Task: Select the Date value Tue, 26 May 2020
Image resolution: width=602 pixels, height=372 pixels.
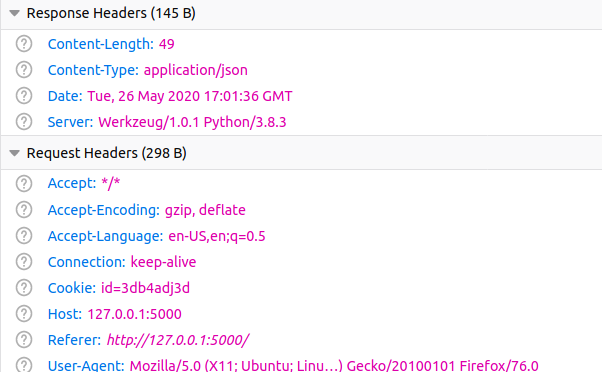Action: click(190, 96)
